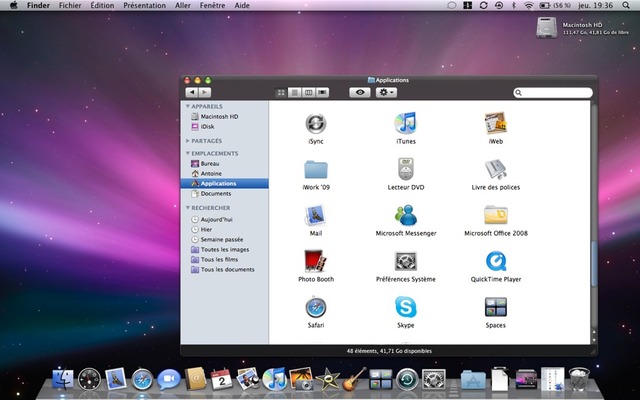Select Microsoft Messenger icon

[406, 215]
